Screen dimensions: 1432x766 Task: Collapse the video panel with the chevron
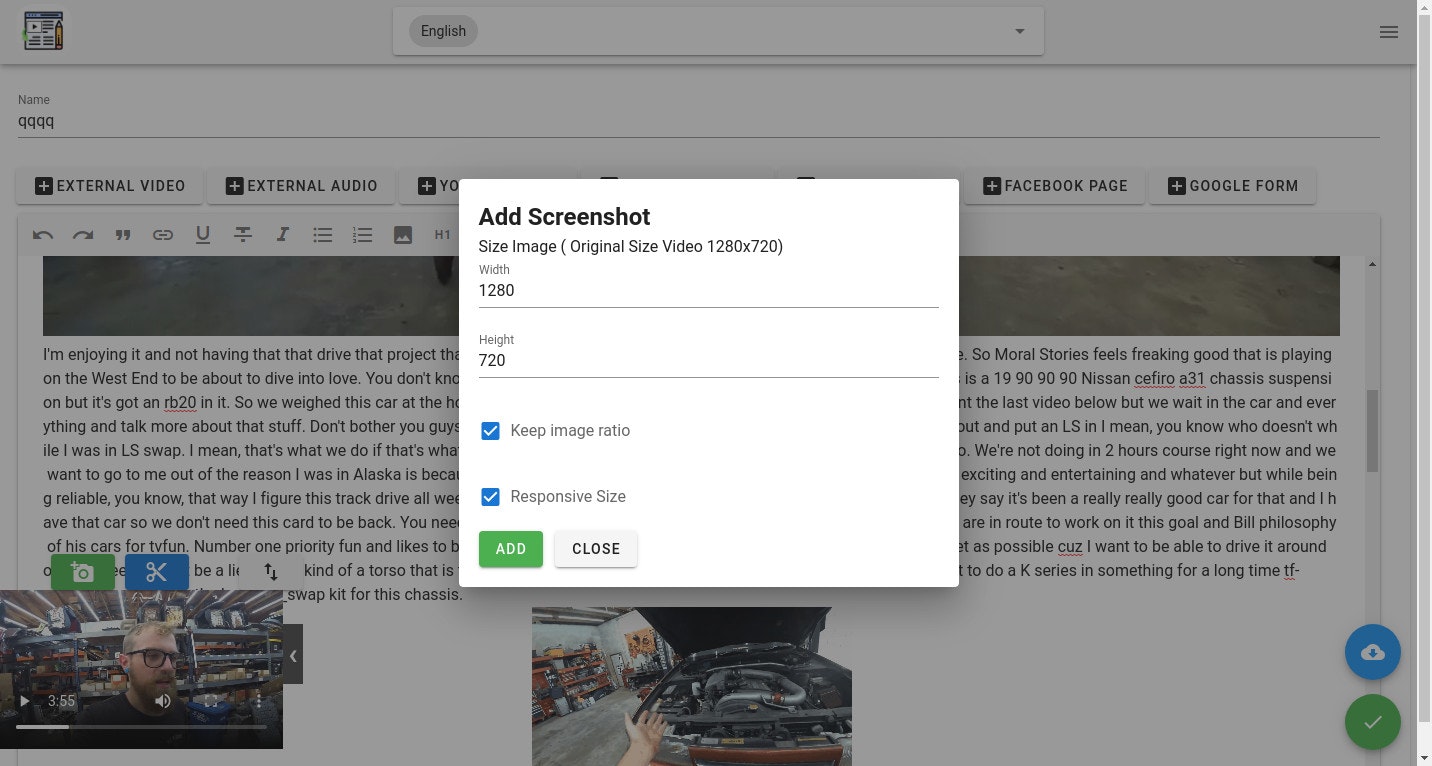[293, 656]
